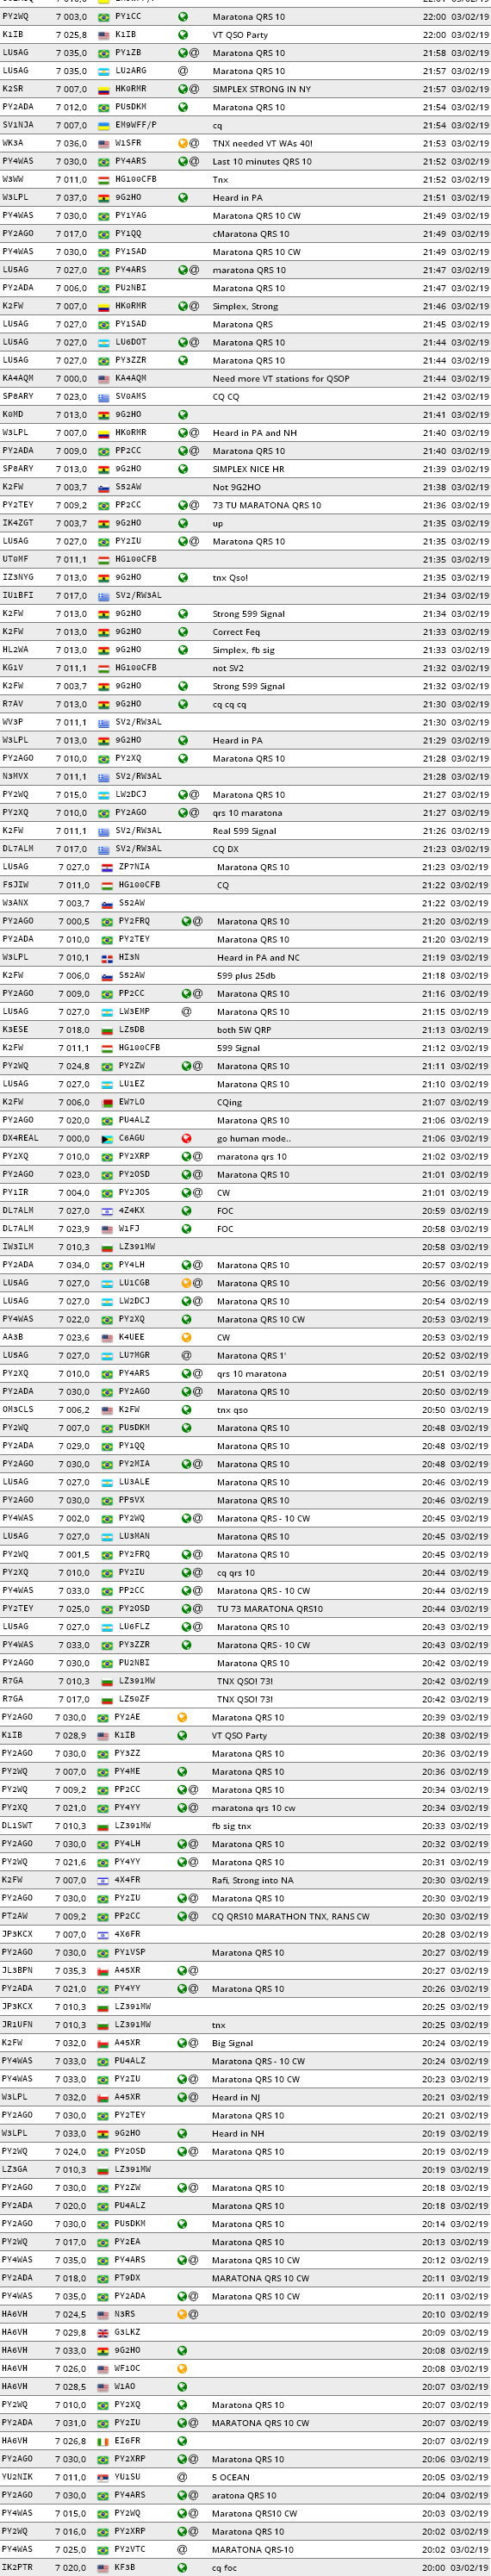Click the Ukraine flag beside EM9WFF/P
This screenshot has width=491, height=2576.
click(104, 125)
